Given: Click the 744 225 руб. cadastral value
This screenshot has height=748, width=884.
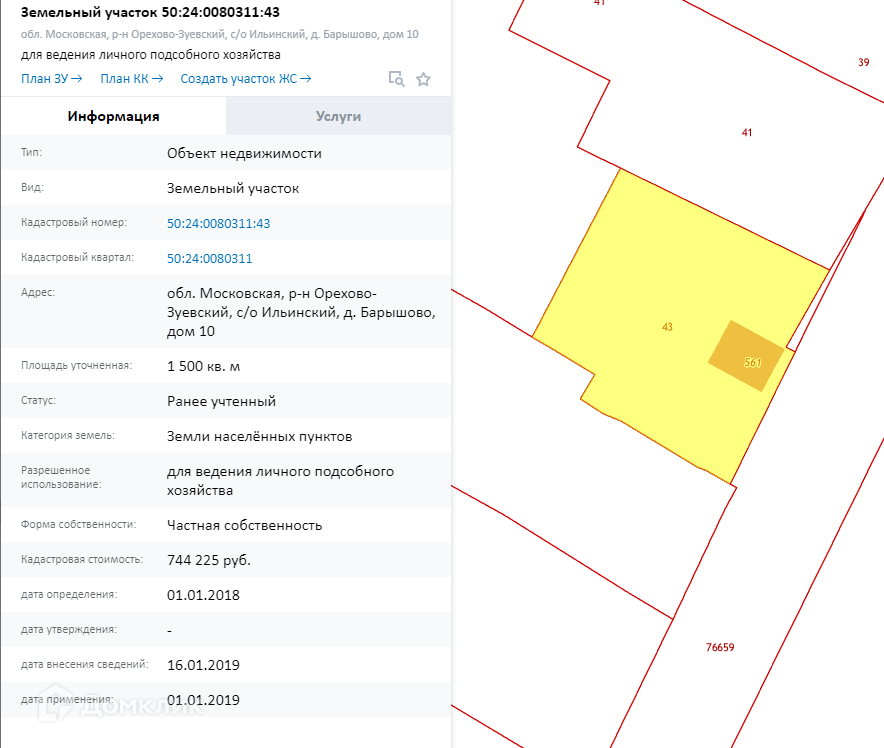Looking at the screenshot, I should (209, 560).
